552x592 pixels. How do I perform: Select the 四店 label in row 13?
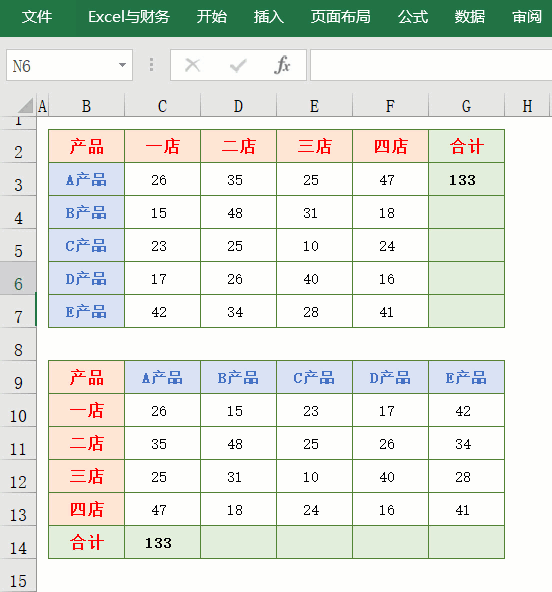click(86, 509)
